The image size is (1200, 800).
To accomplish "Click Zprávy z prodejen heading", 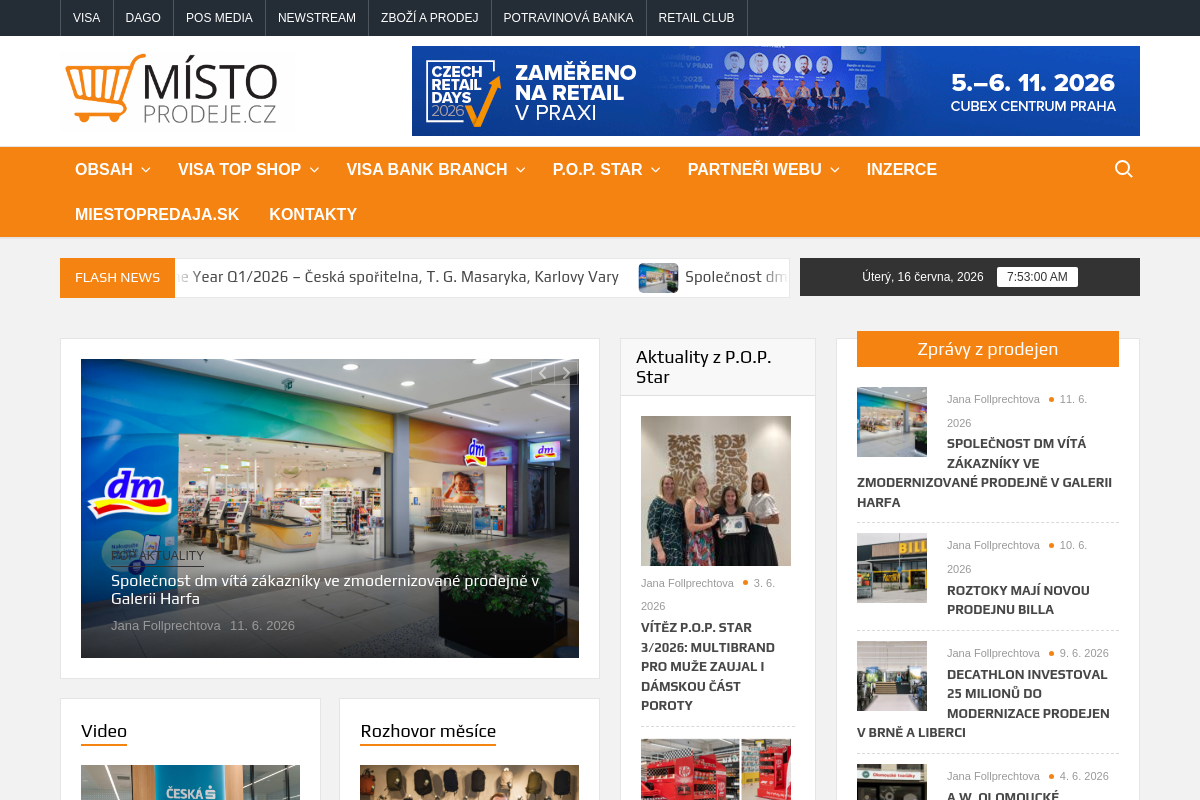I will (x=988, y=349).
